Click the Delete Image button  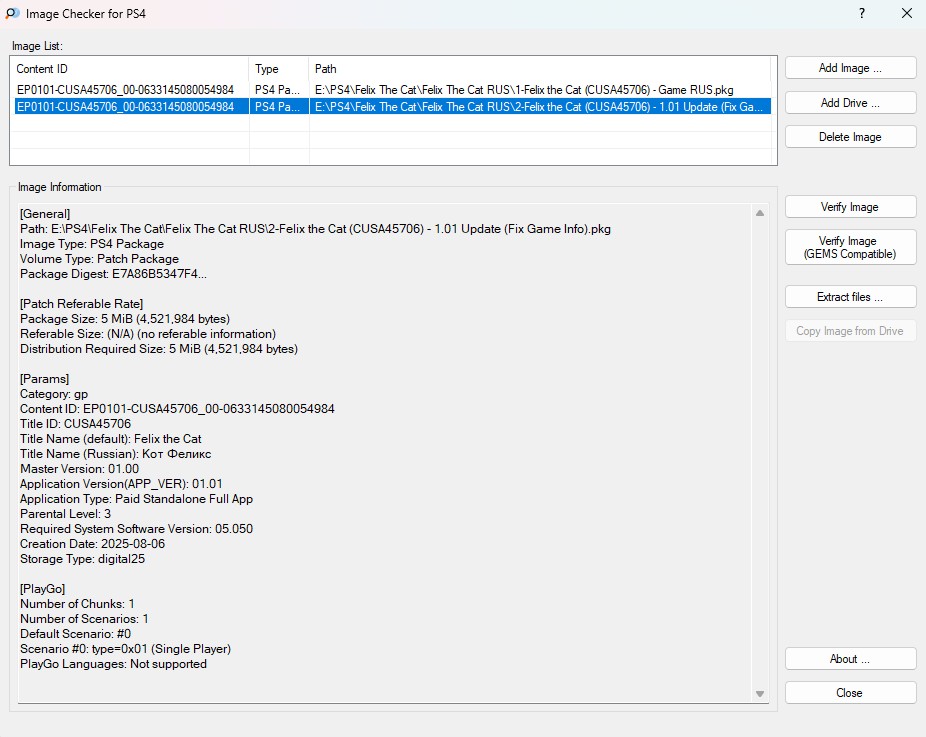point(850,137)
